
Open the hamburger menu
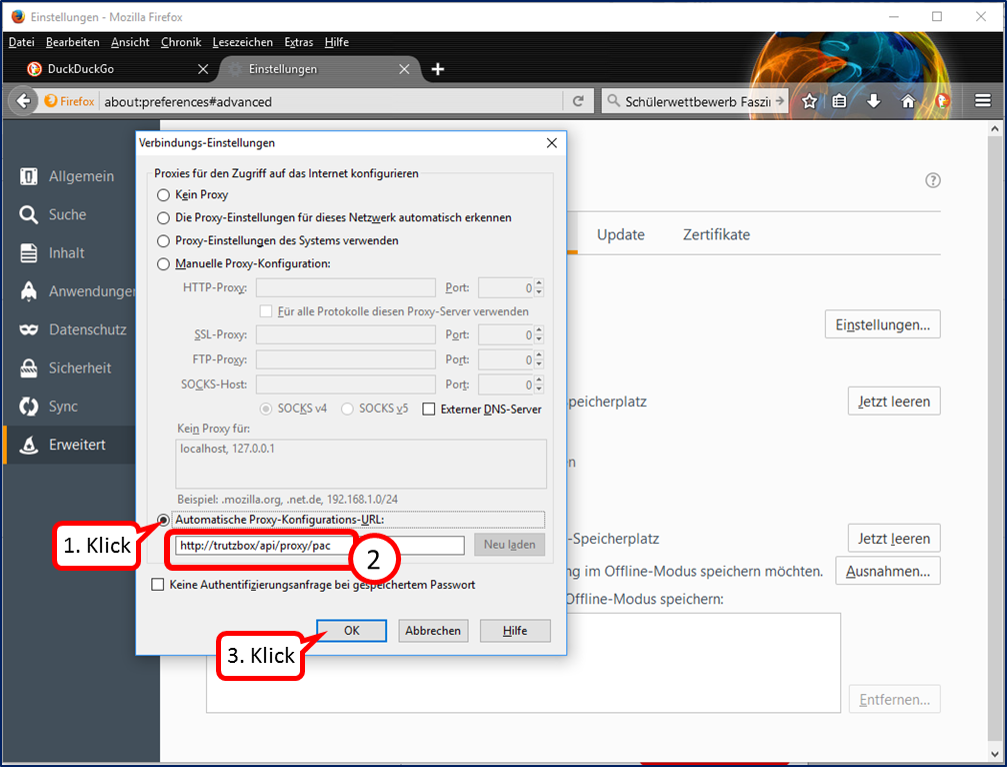tap(983, 101)
